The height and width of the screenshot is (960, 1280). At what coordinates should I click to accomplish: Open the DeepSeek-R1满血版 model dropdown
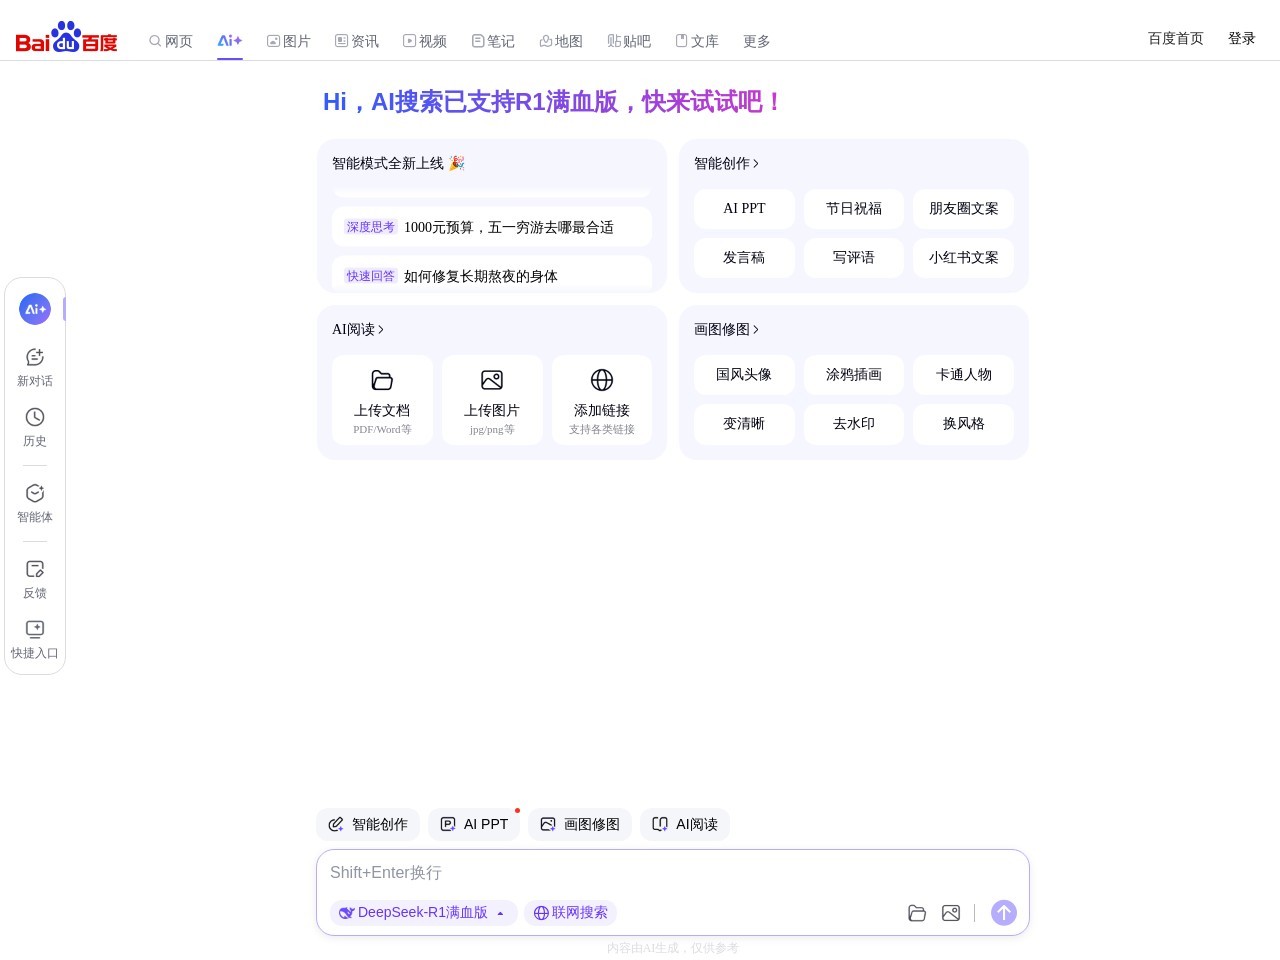pos(423,913)
